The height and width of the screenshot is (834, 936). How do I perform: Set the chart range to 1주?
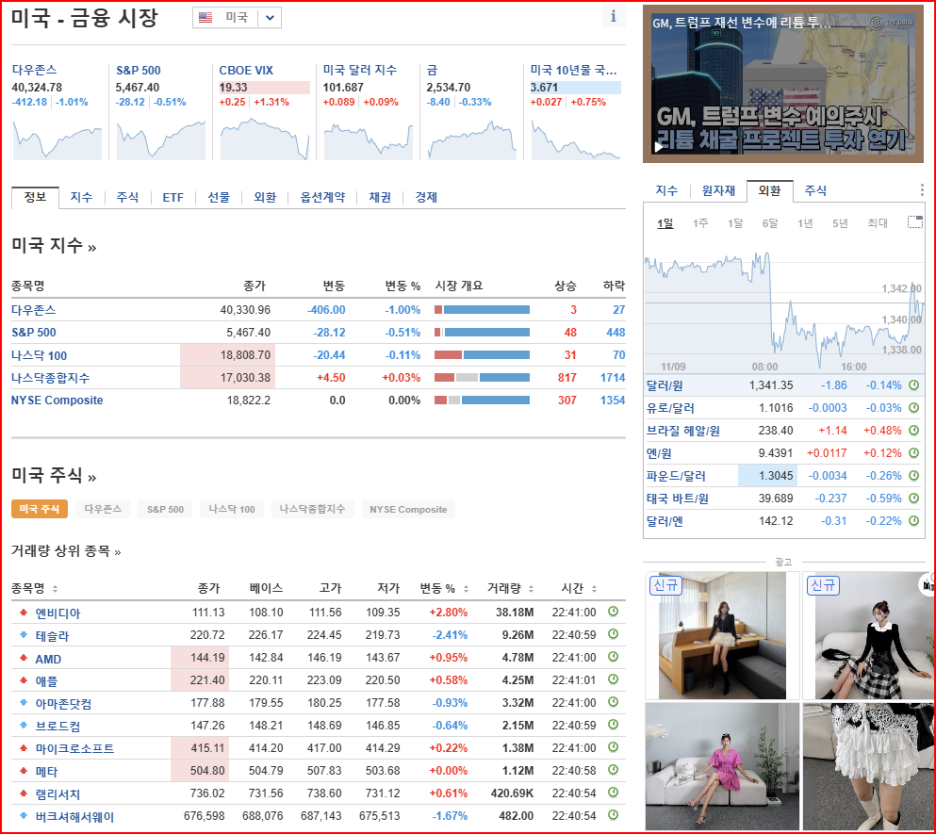tap(700, 223)
